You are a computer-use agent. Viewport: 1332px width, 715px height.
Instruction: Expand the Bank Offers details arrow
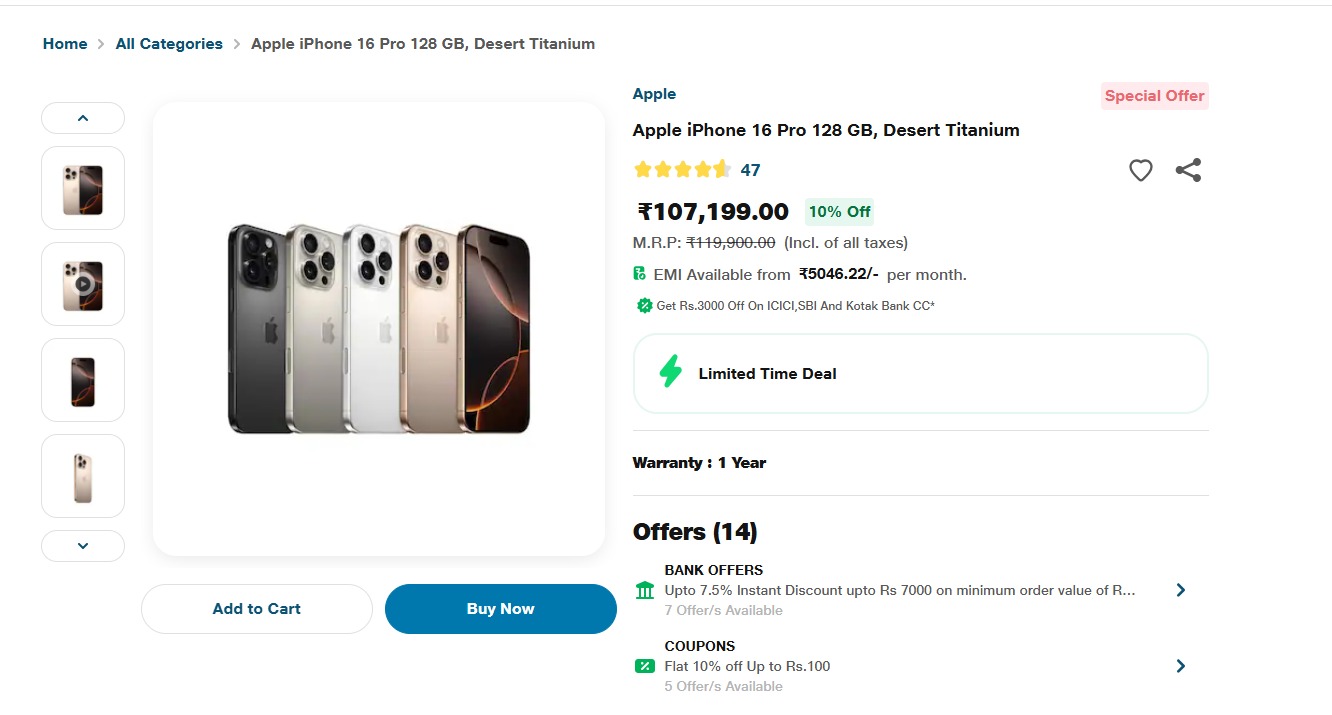click(x=1180, y=590)
